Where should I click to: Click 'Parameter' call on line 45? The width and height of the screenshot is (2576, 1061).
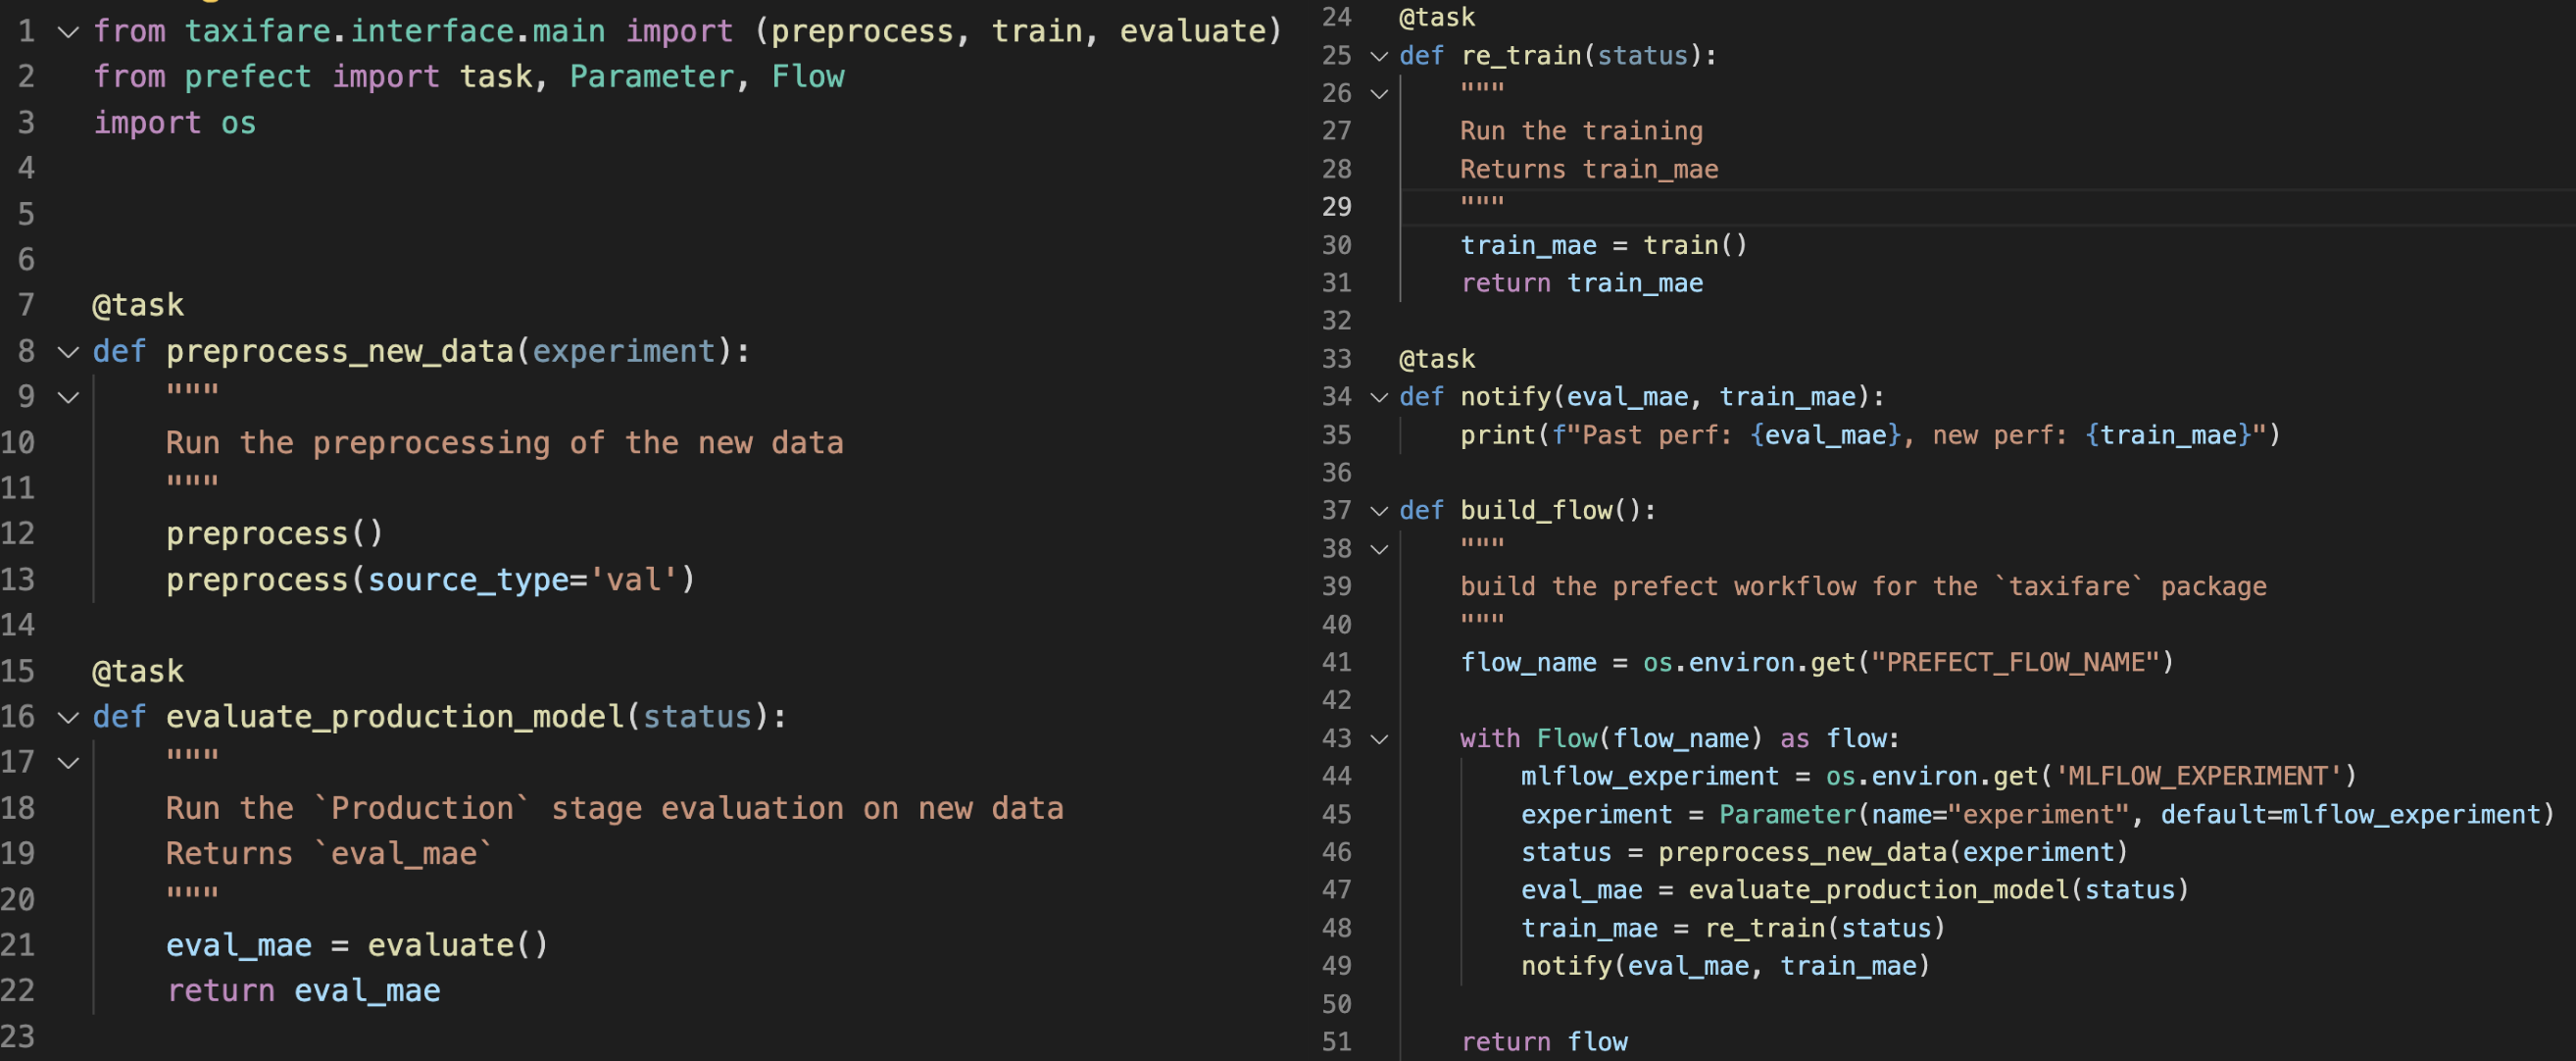pos(1787,815)
